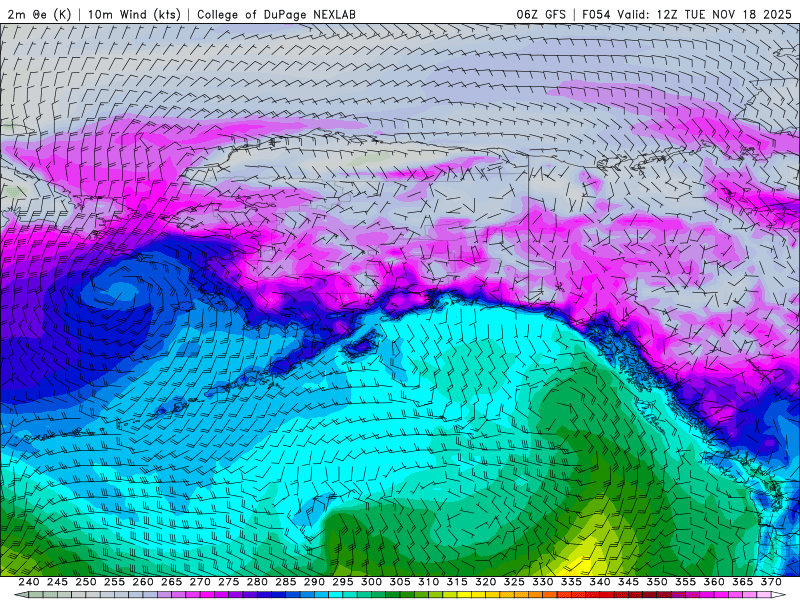Select the 270 legend number
Image resolution: width=800 pixels, height=600 pixels.
(200, 582)
